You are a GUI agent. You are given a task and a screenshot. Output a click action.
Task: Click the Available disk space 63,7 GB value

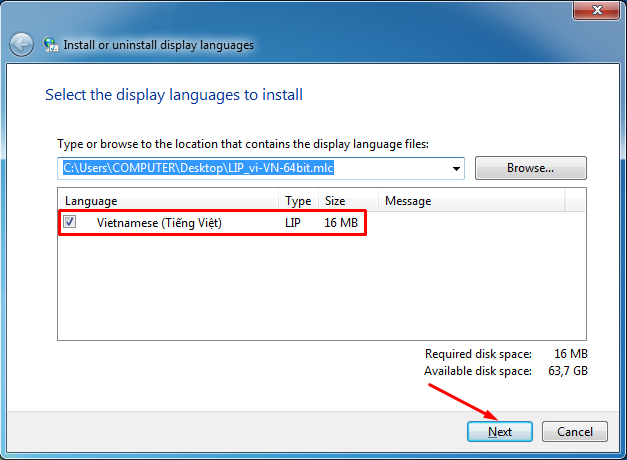click(x=567, y=371)
